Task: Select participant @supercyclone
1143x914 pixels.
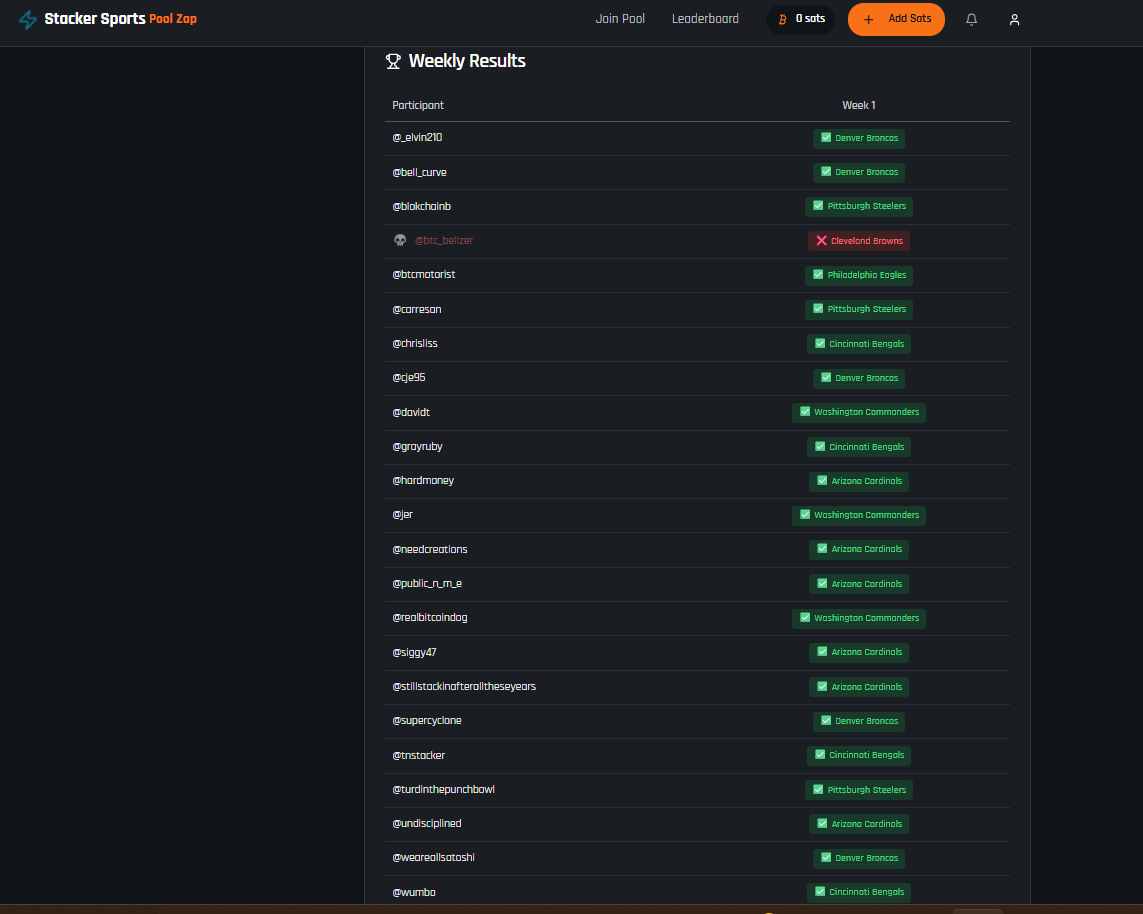Action: coord(426,721)
